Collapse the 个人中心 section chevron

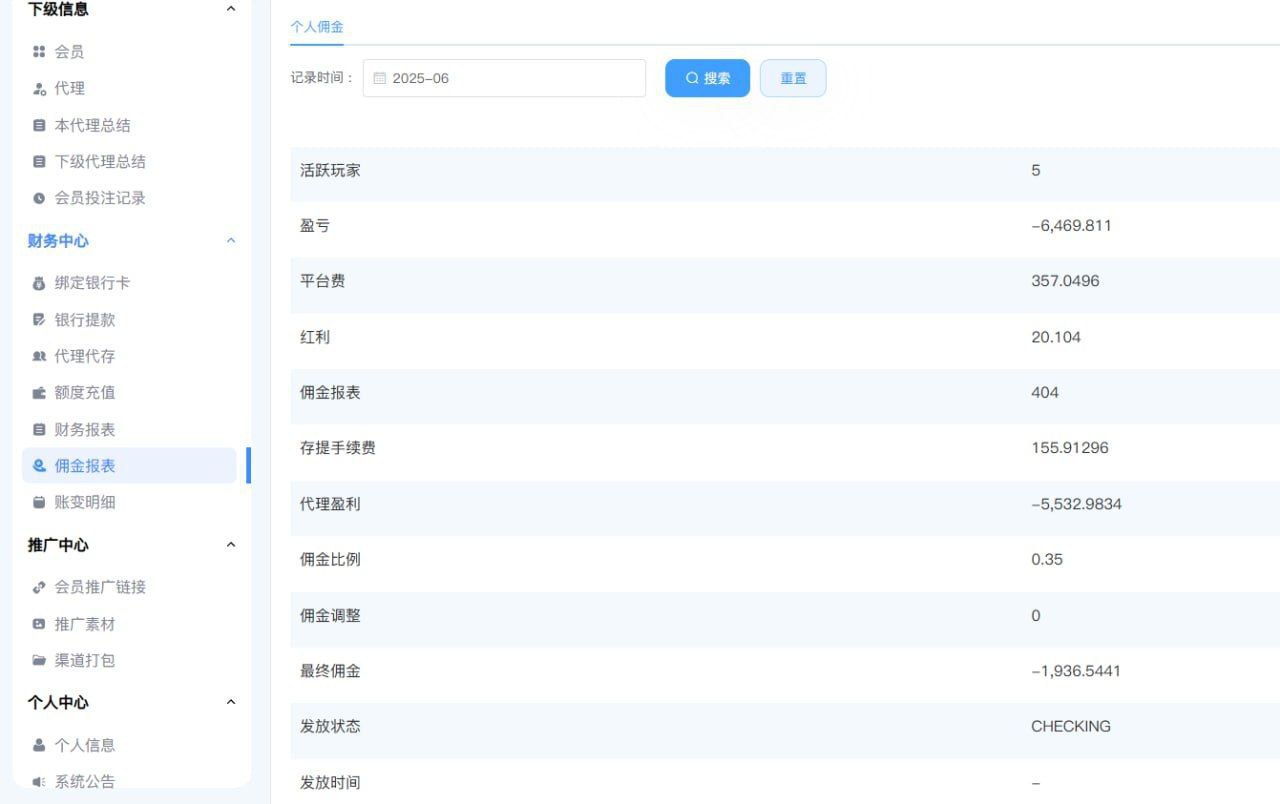[x=231, y=703]
